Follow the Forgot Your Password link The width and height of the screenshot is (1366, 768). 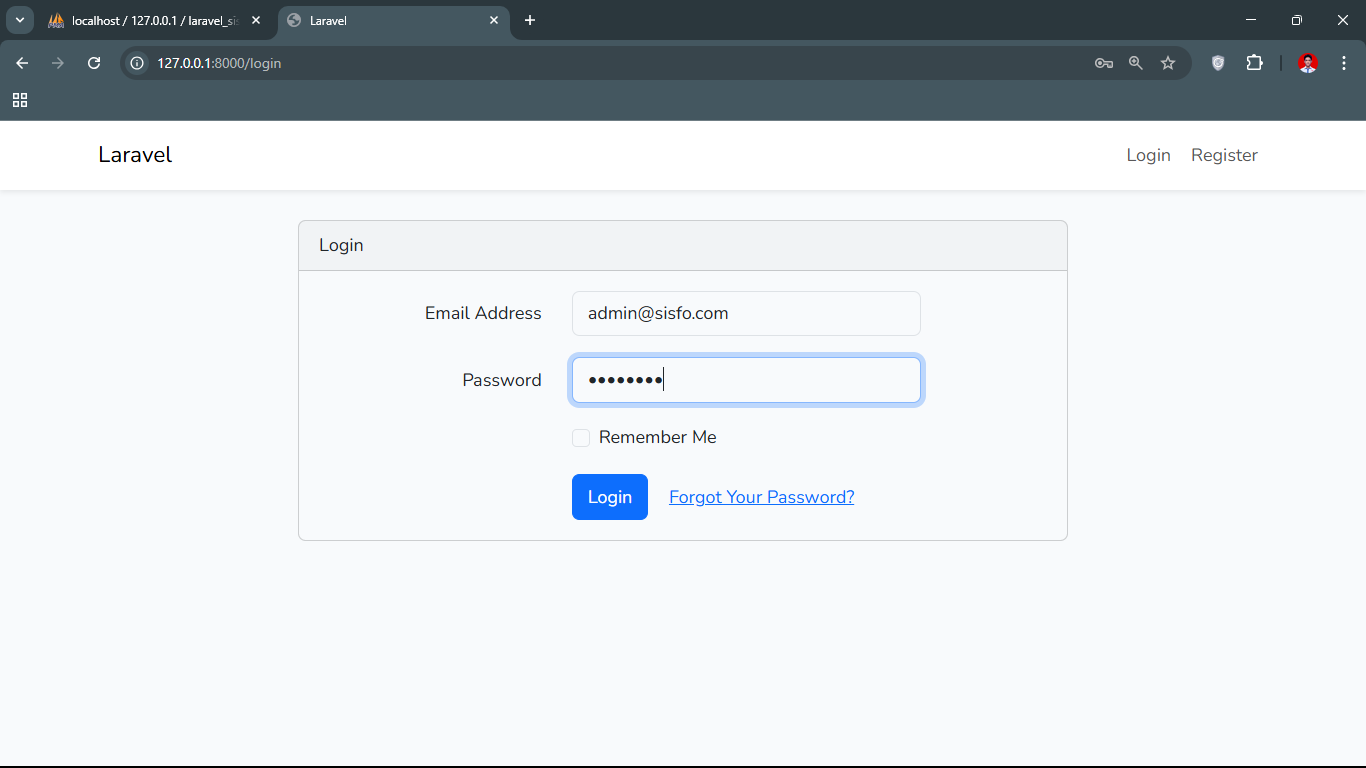click(761, 497)
